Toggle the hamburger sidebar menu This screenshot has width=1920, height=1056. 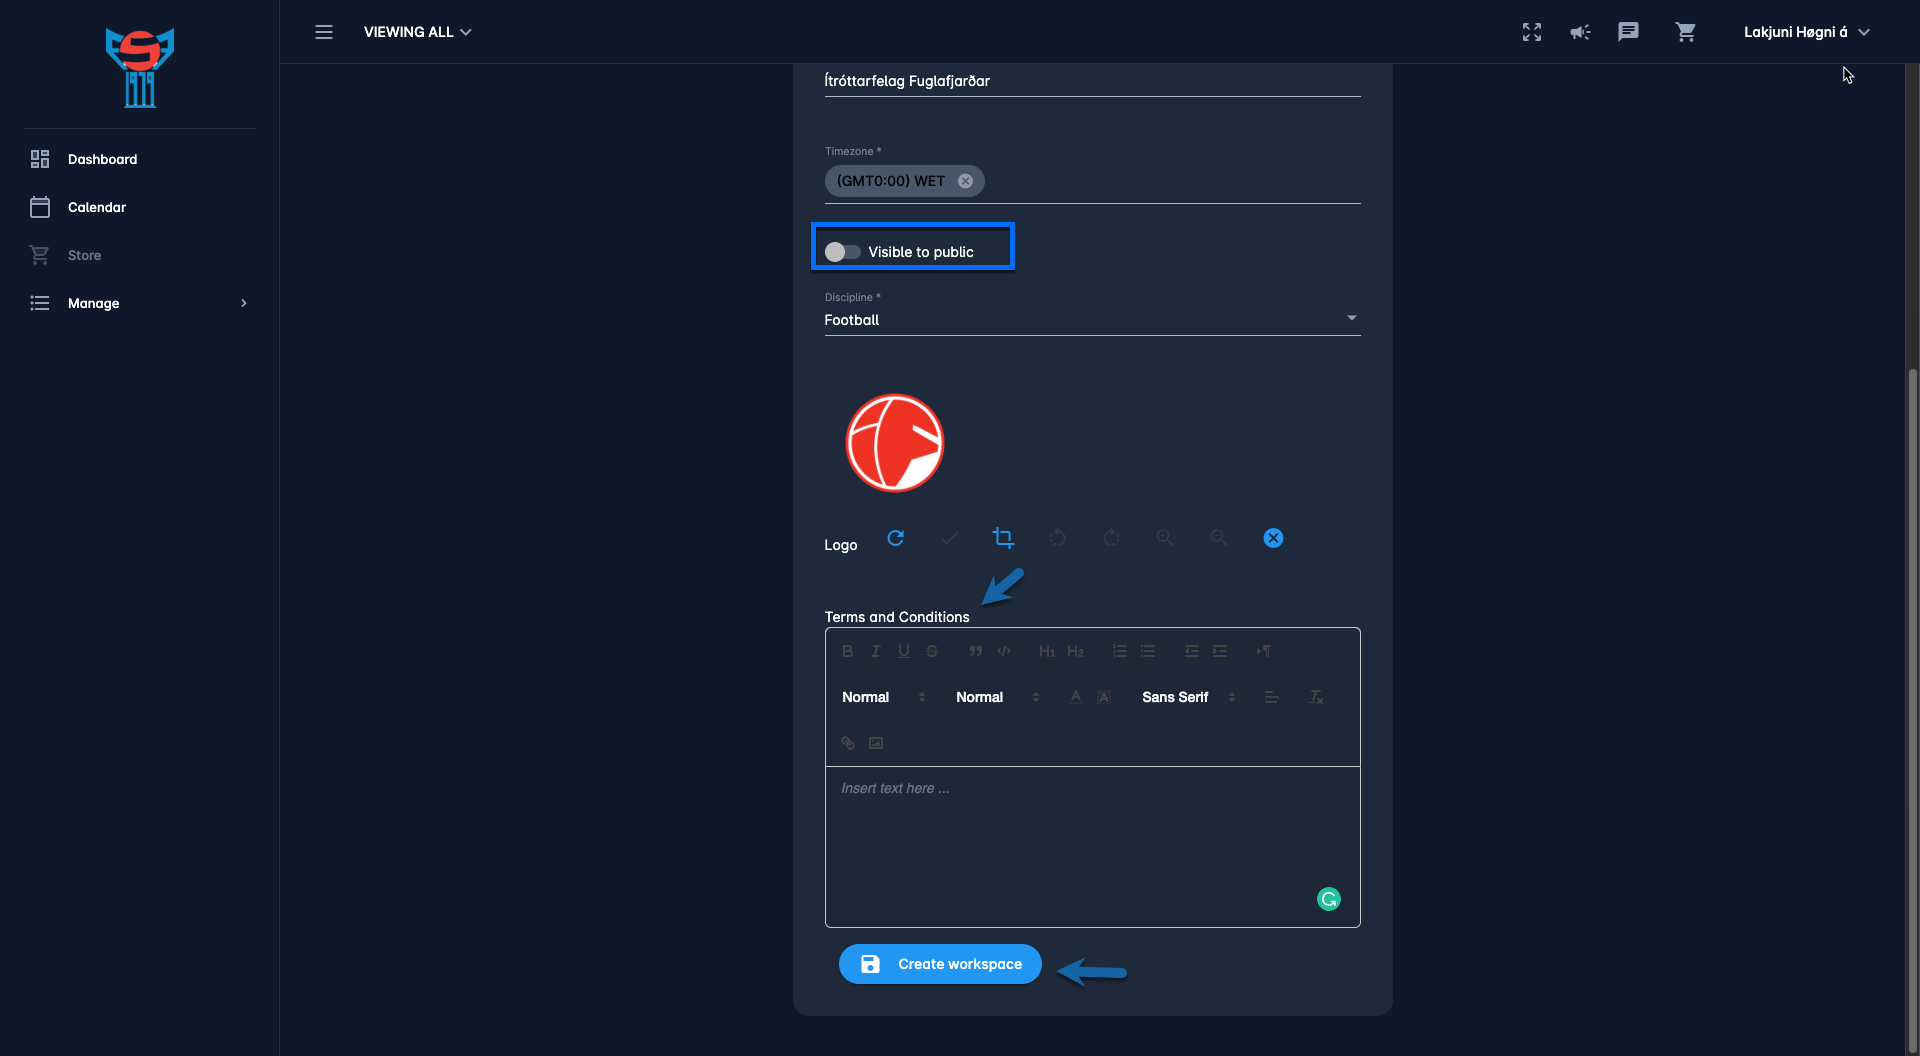[x=324, y=32]
